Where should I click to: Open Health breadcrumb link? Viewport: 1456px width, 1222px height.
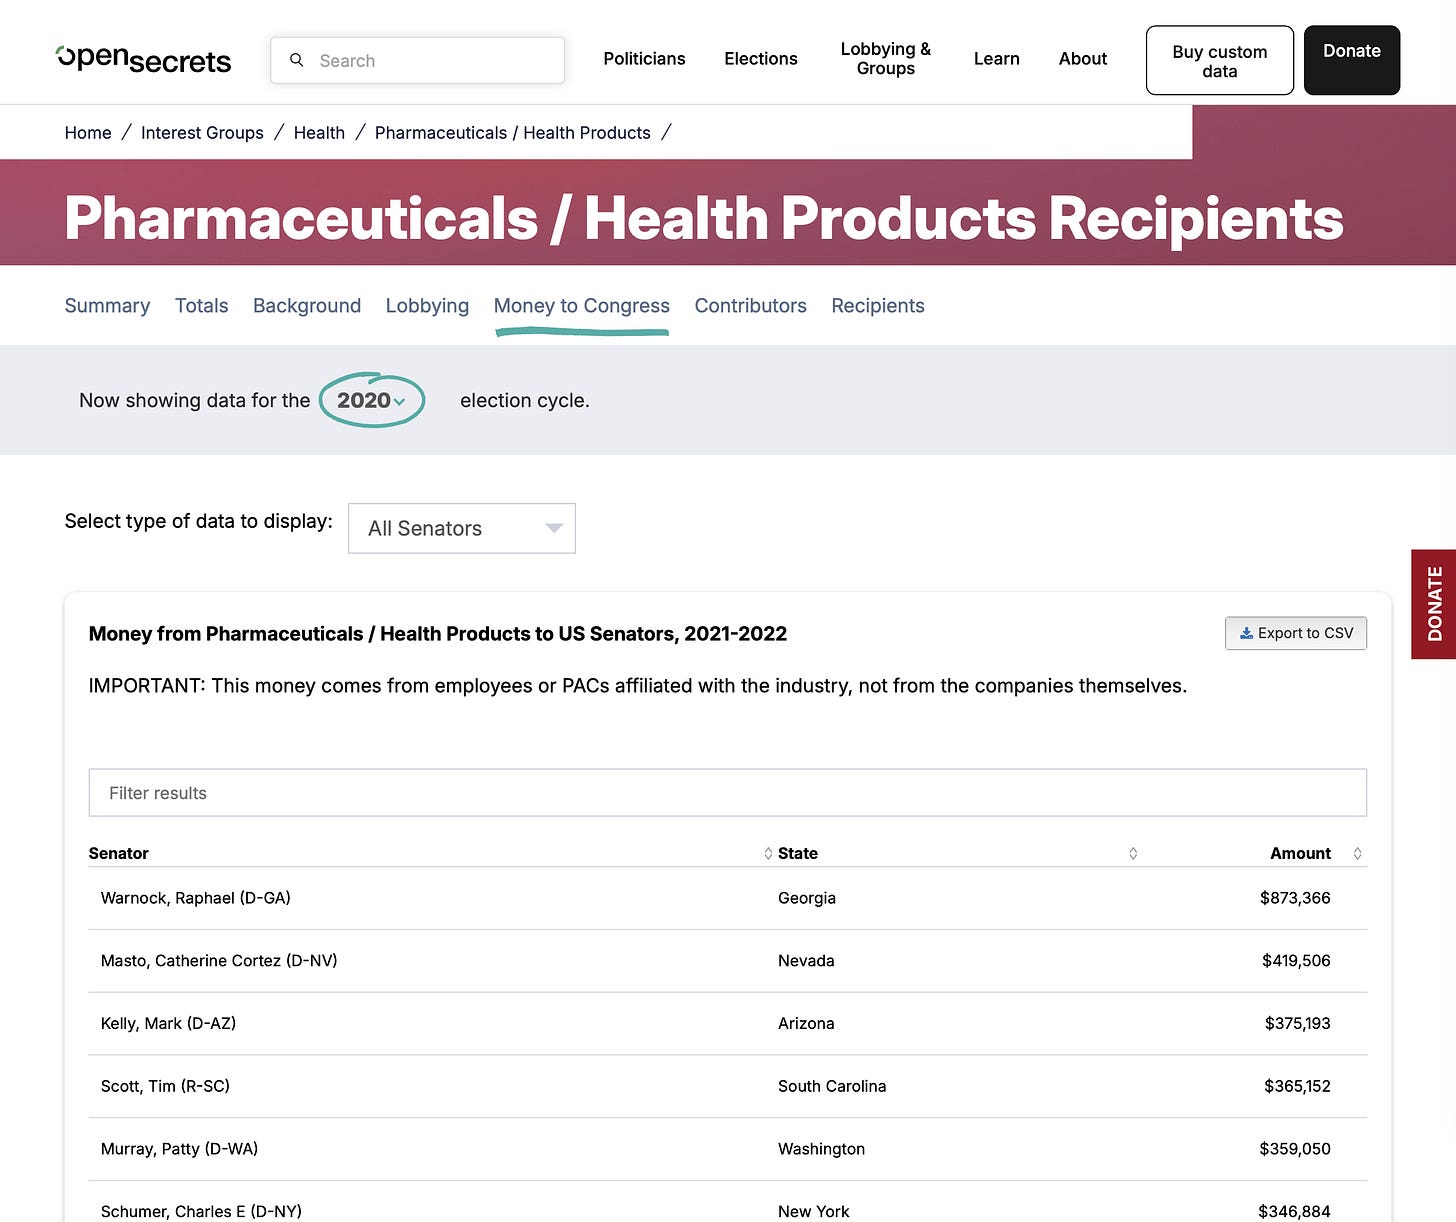pos(319,133)
